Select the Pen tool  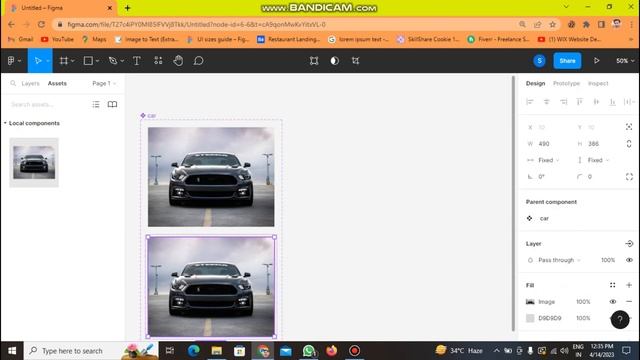(x=113, y=61)
